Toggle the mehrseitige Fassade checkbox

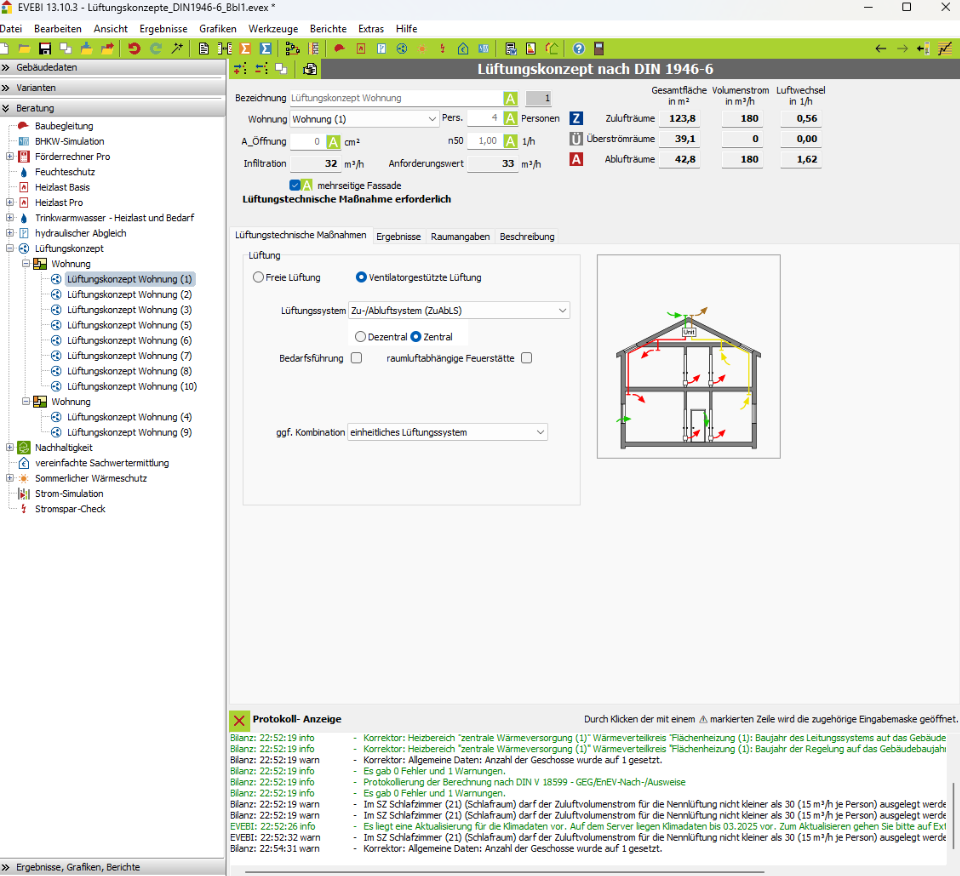point(296,185)
